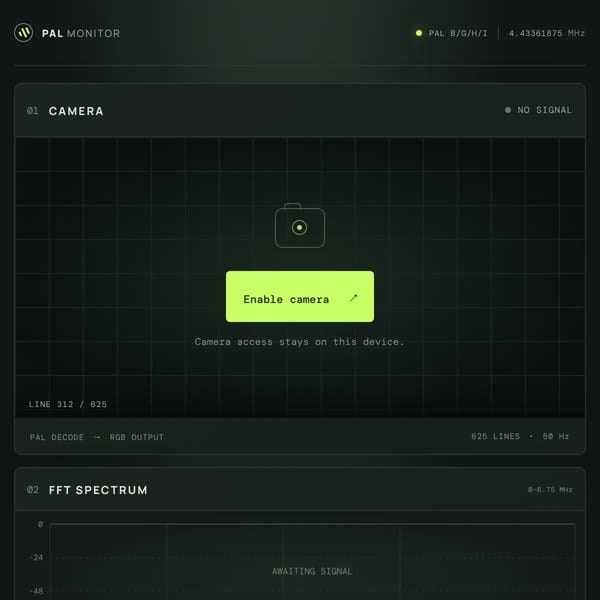600x600 pixels.
Task: Click the arrow icon on Enable camera button
Action: pyautogui.click(x=353, y=298)
